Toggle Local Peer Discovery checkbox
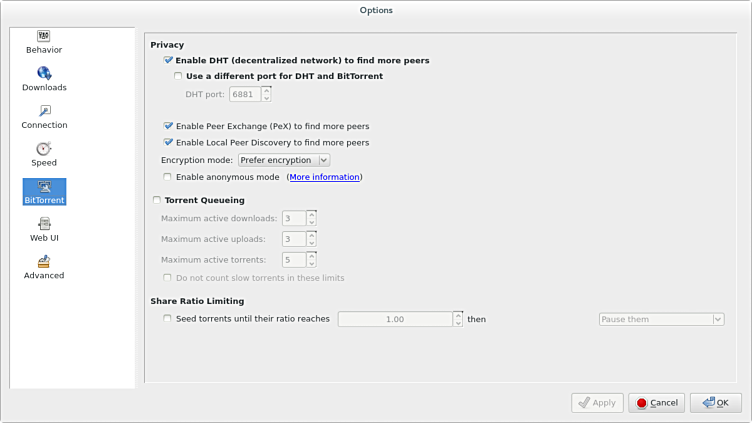This screenshot has height=423, width=752. pos(168,143)
